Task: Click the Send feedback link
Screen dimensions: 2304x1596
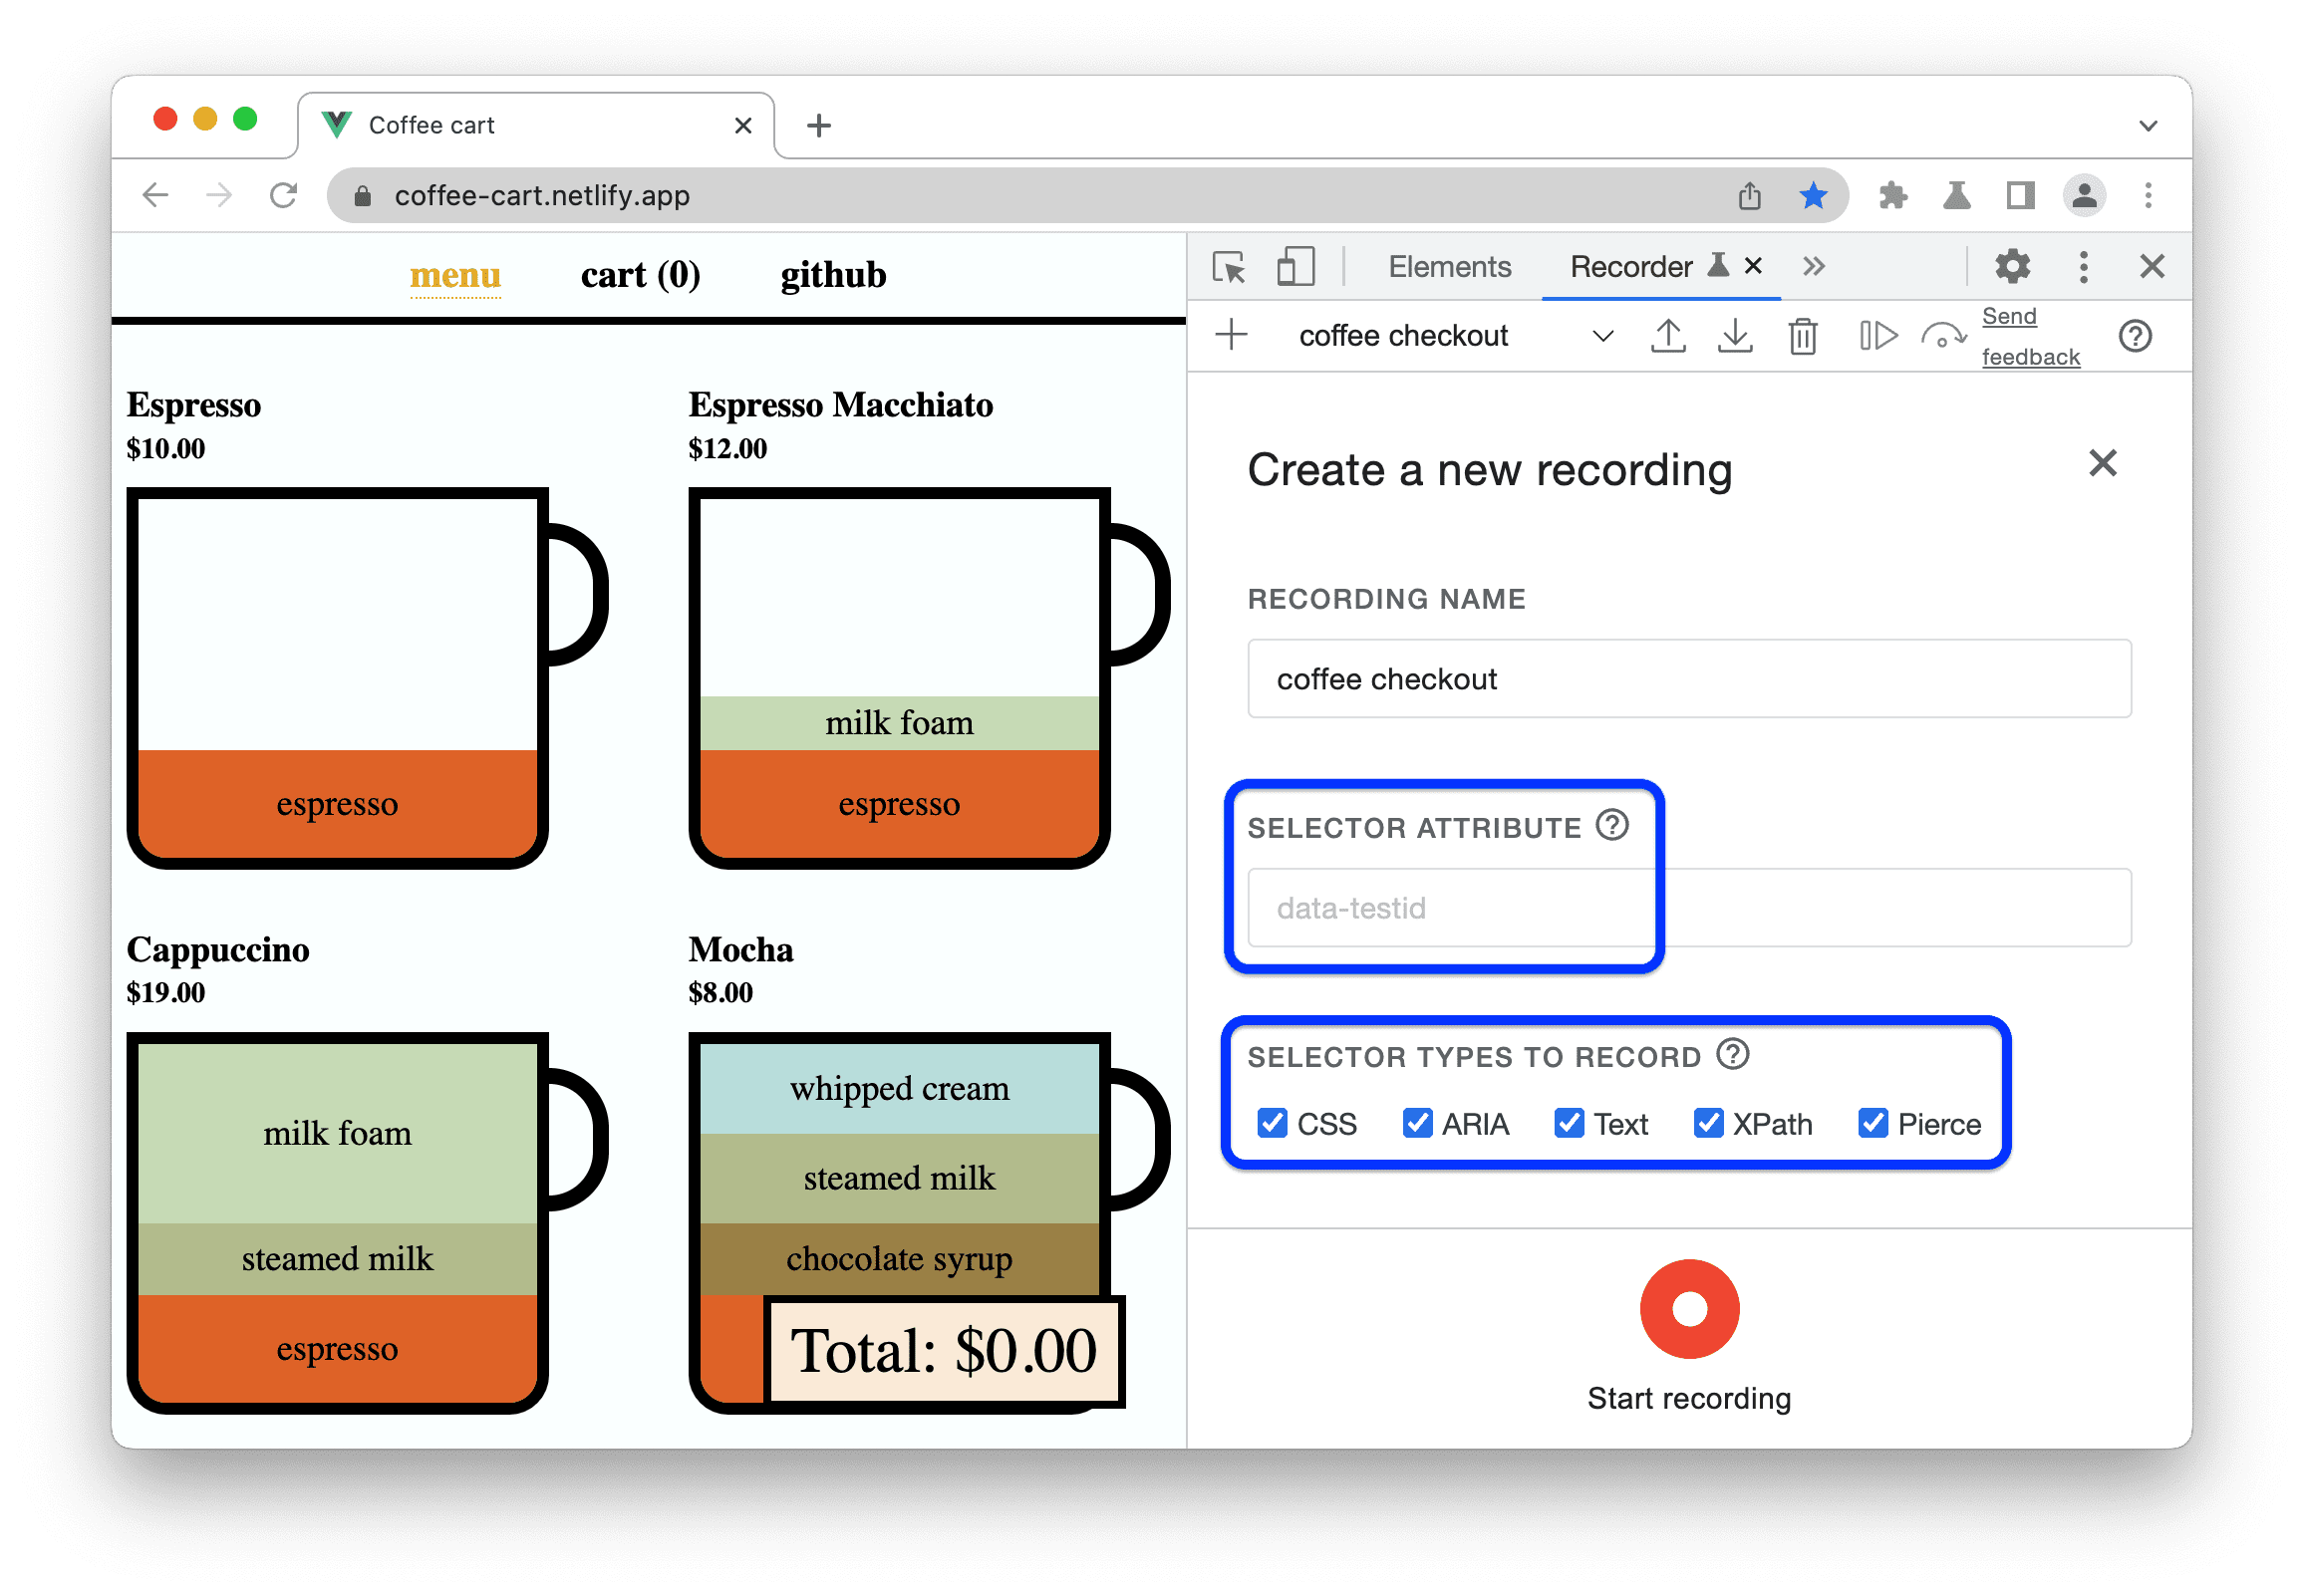Action: [2027, 340]
